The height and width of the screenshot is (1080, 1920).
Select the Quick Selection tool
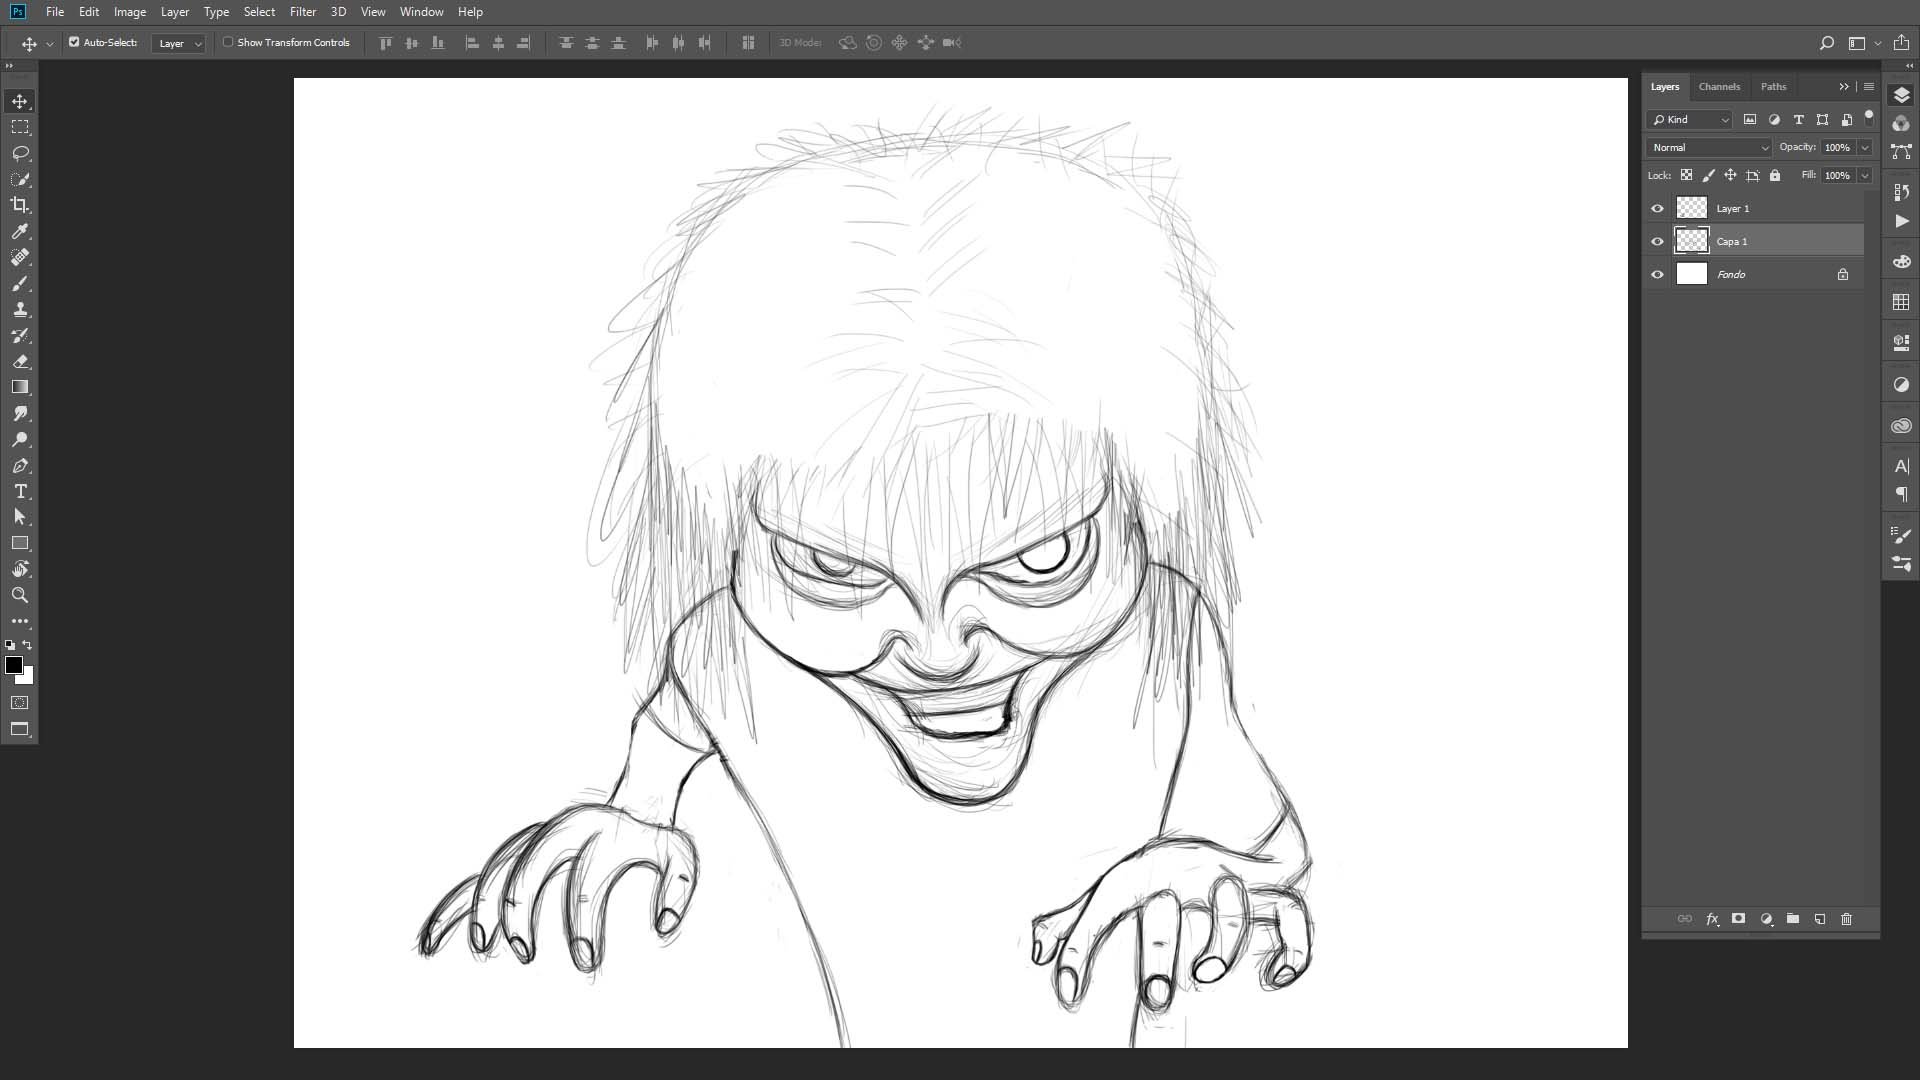point(20,179)
